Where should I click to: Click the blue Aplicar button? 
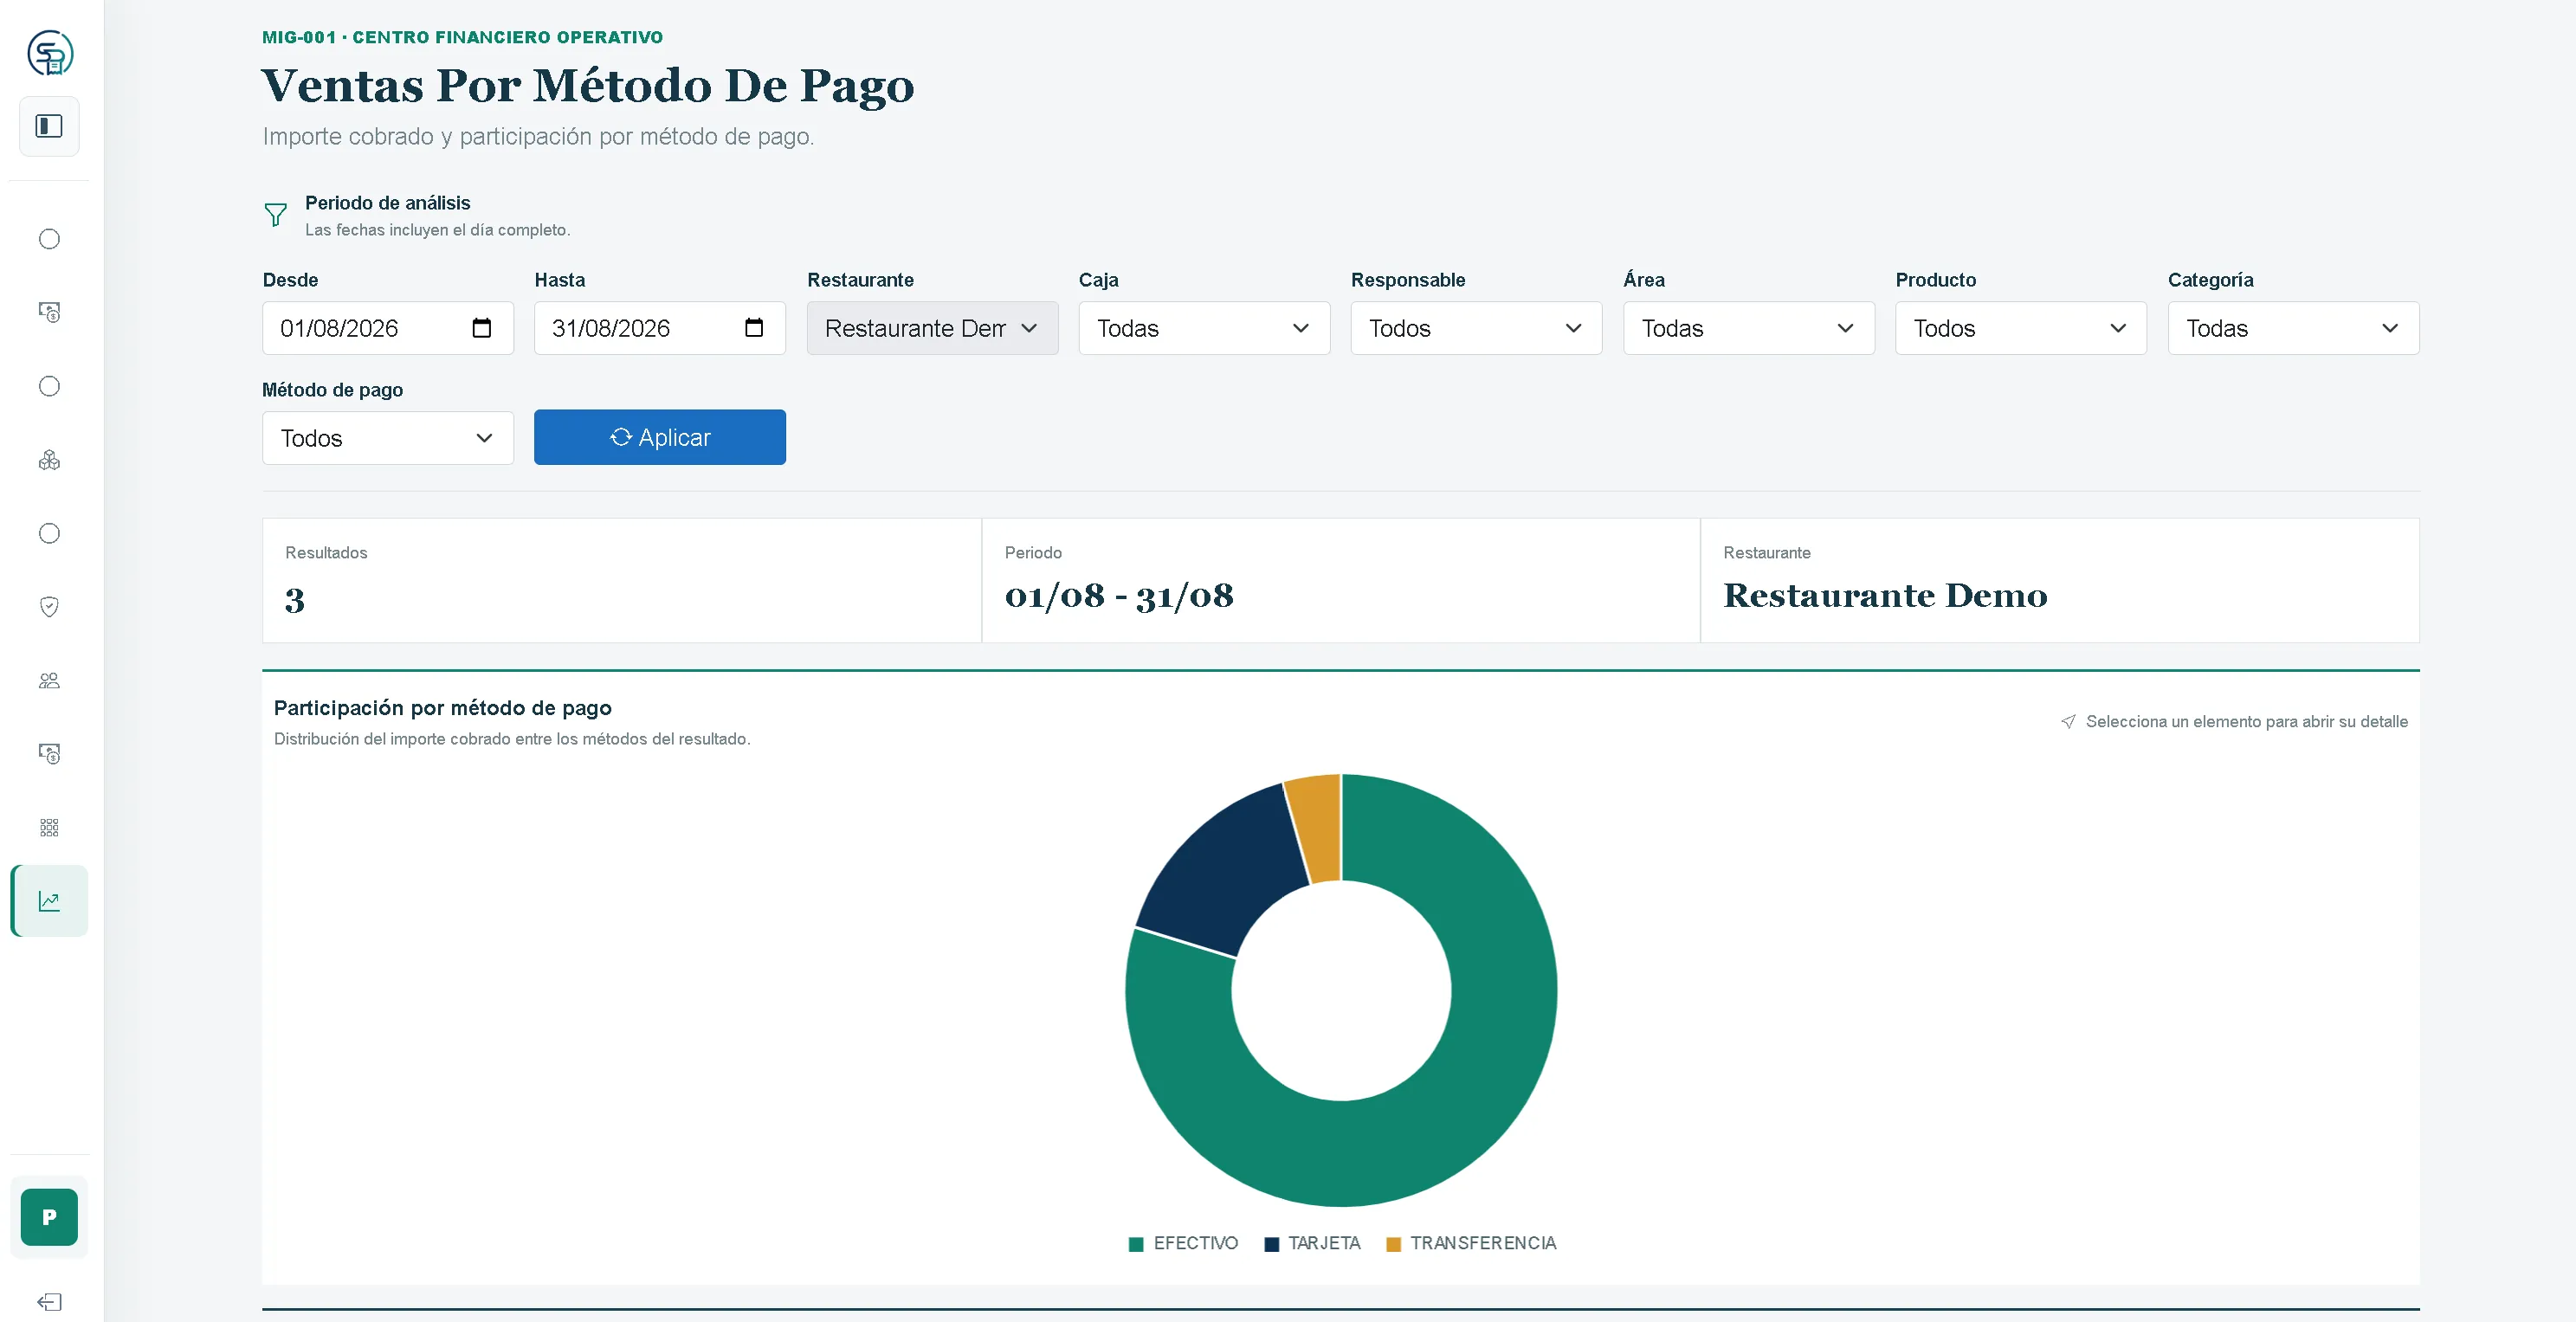(660, 437)
